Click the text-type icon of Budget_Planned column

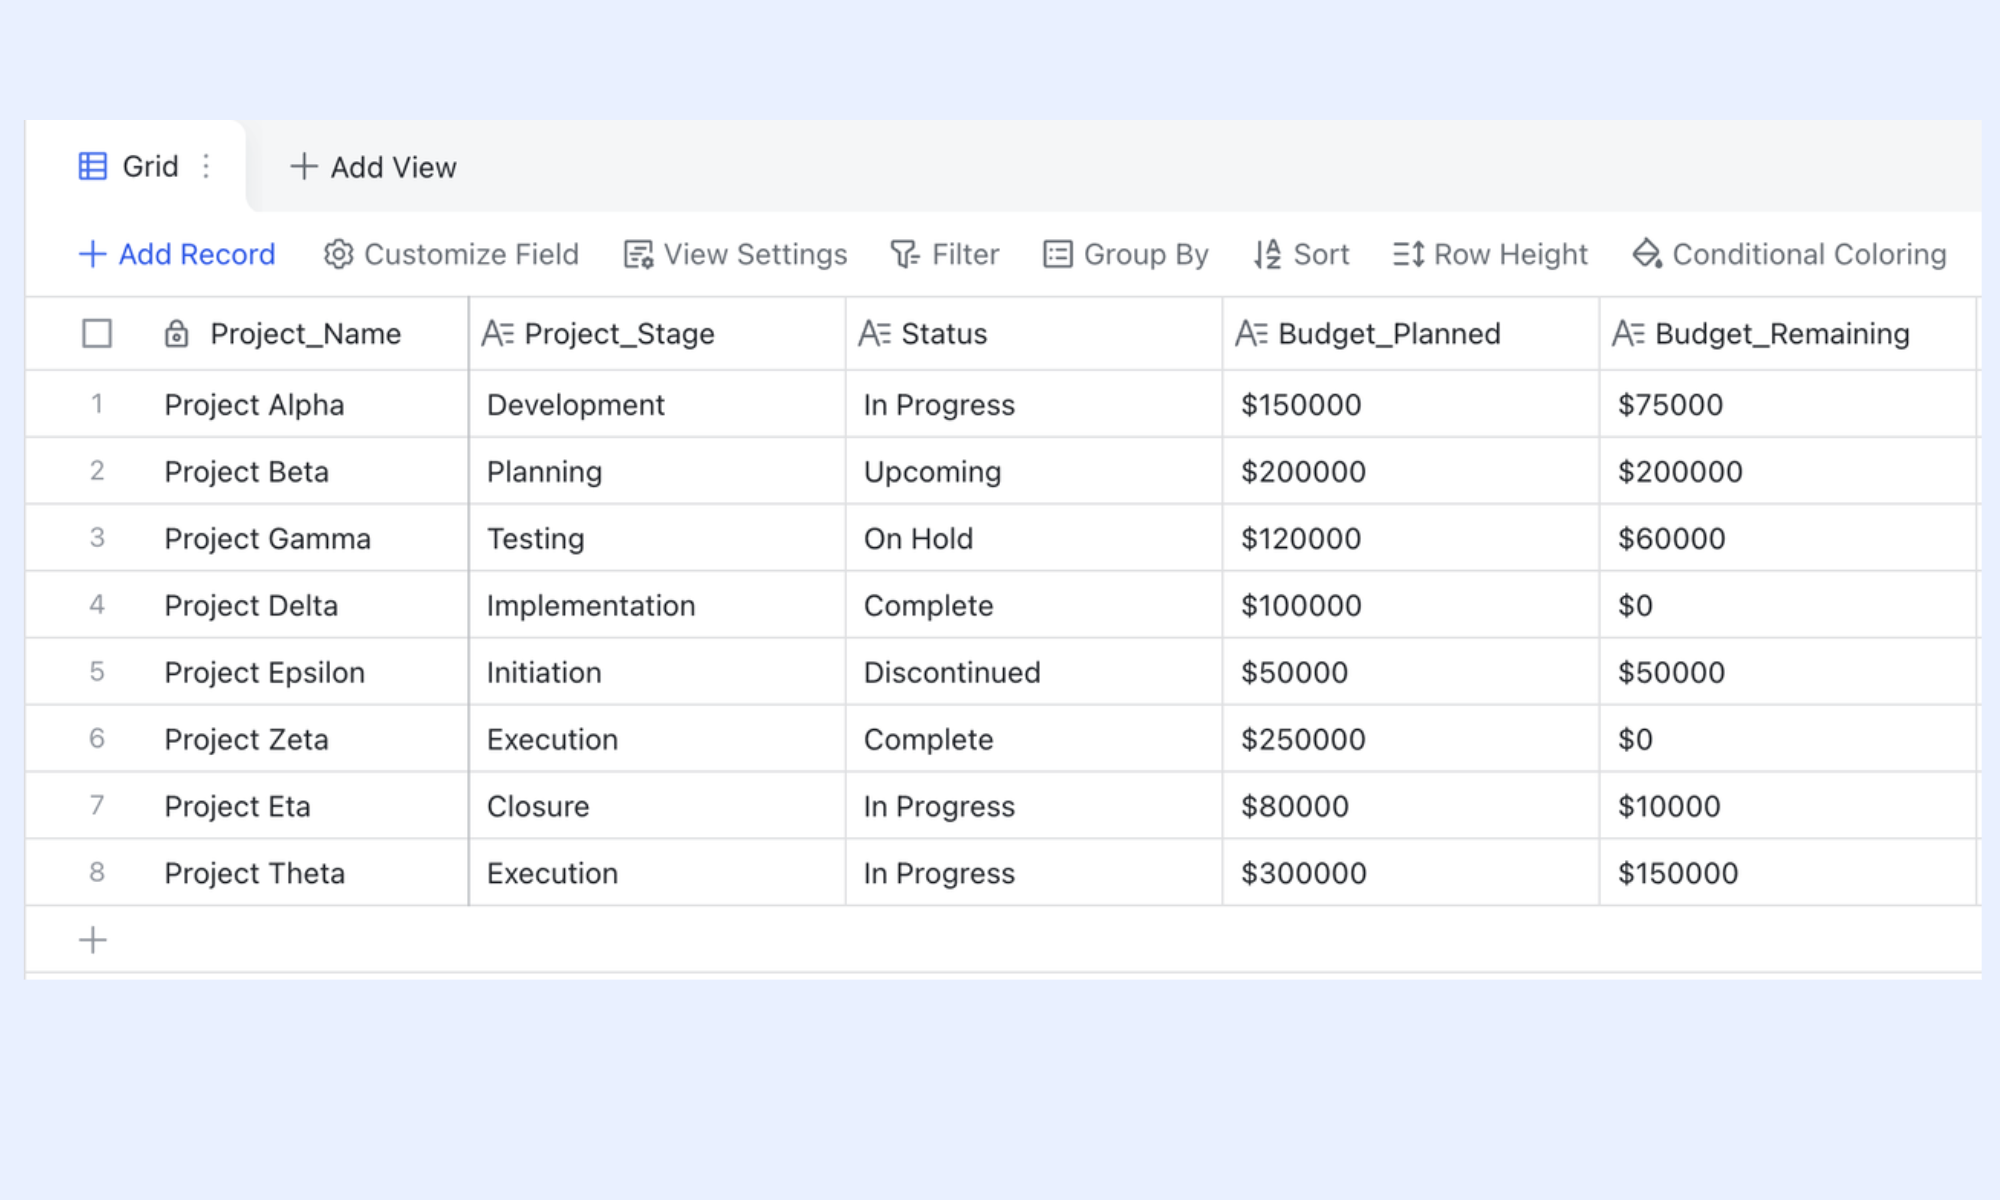(x=1251, y=333)
